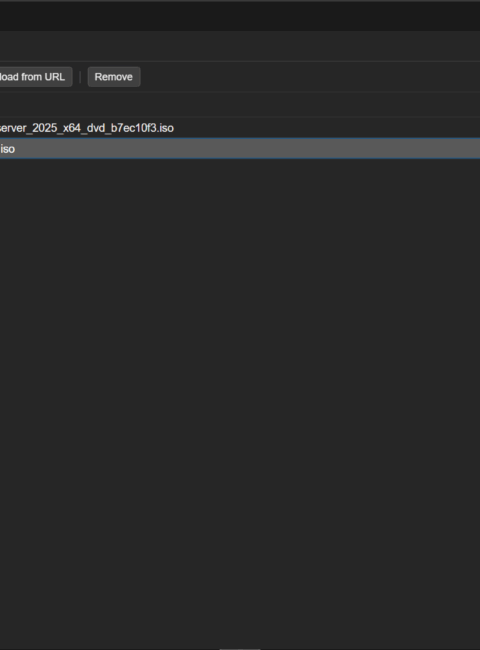Click the partially visible 'load from URL' button
Viewport: 480px width, 650px height.
36,77
